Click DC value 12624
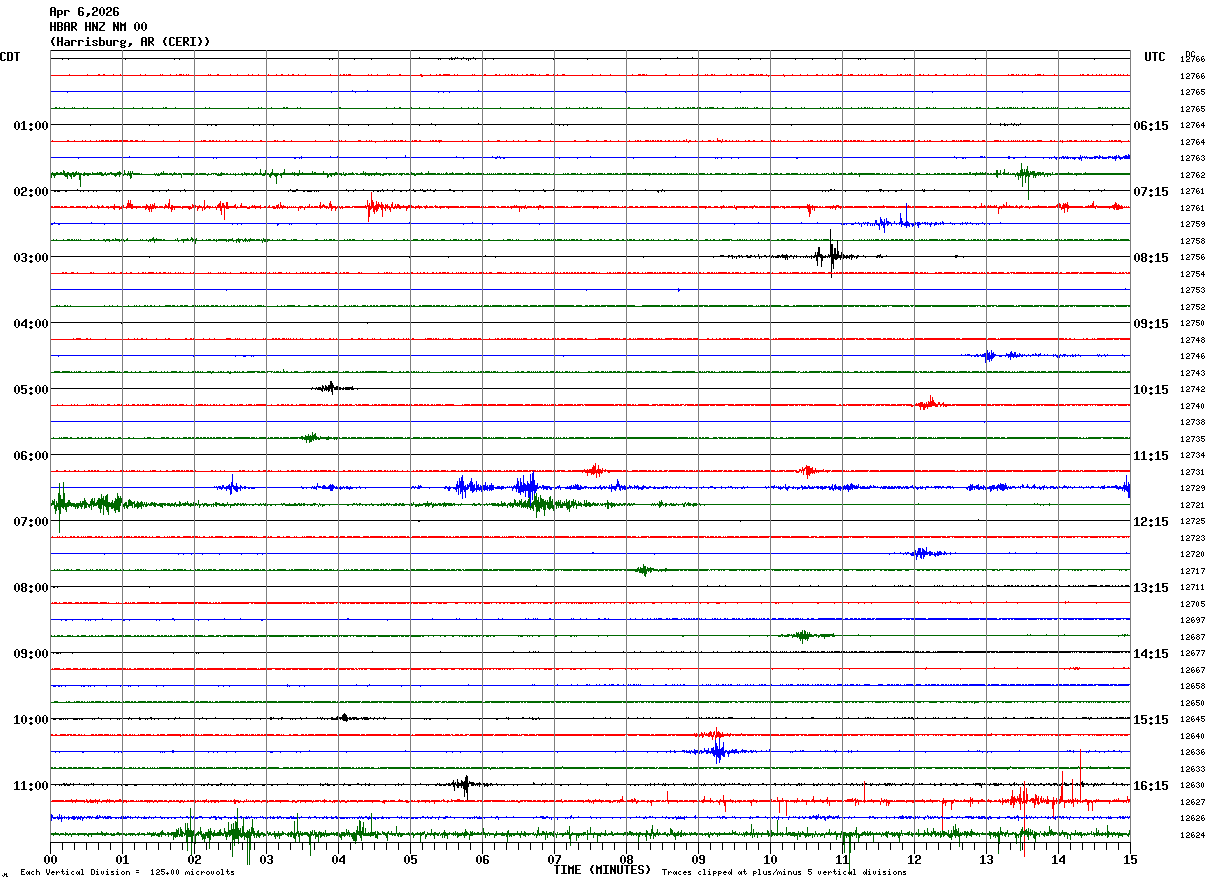The width and height of the screenshot is (1210, 886). click(x=1192, y=836)
